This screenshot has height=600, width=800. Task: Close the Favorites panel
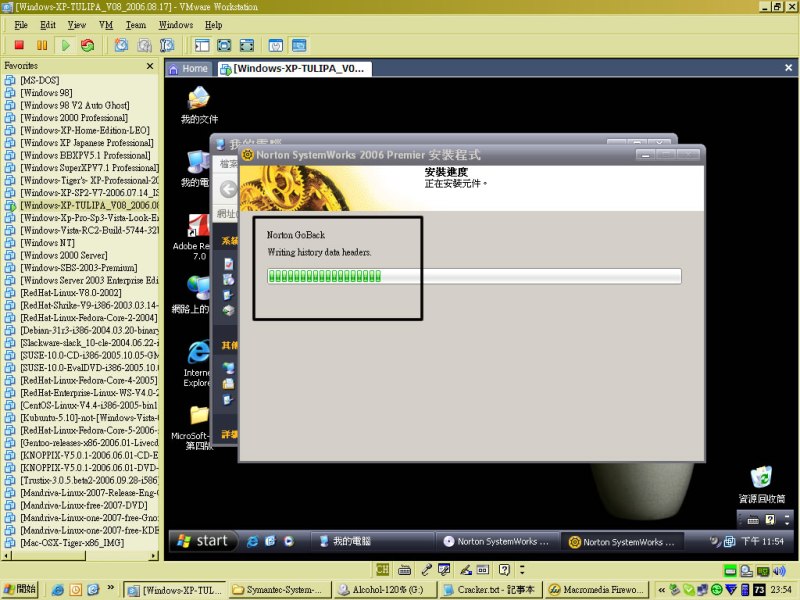[149, 66]
